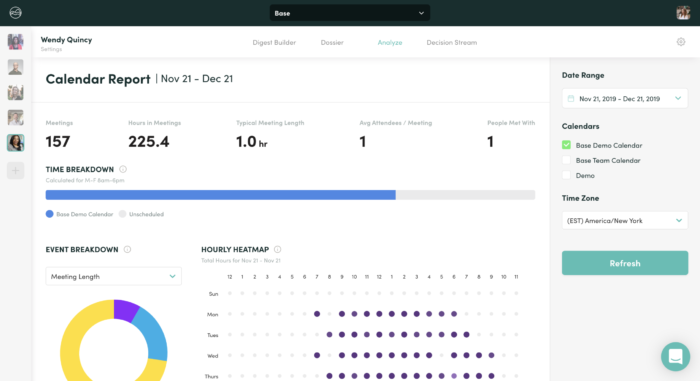The width and height of the screenshot is (700, 381).
Task: Click Monday 7am heatmap dot
Action: [x=317, y=314]
